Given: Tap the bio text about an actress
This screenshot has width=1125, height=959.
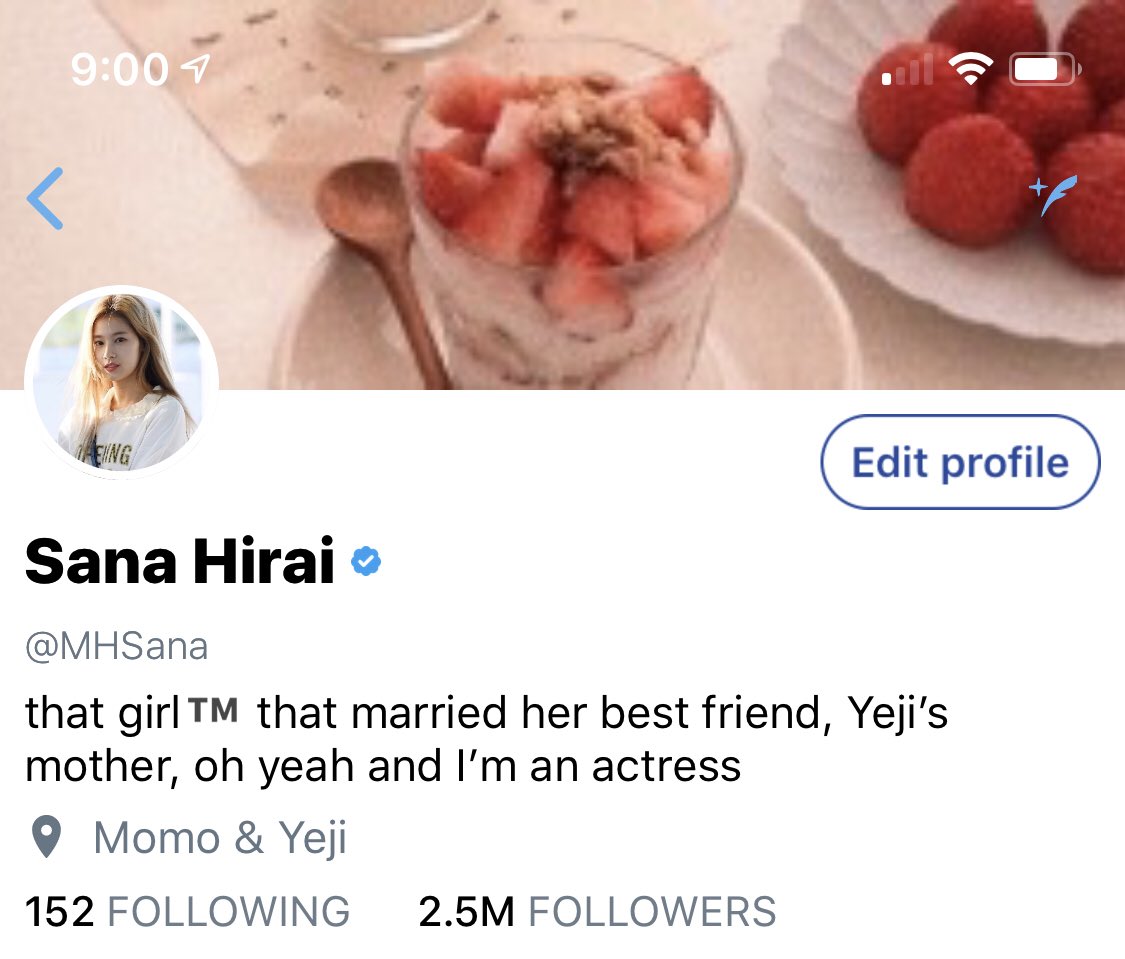Looking at the screenshot, I should pyautogui.click(x=486, y=740).
